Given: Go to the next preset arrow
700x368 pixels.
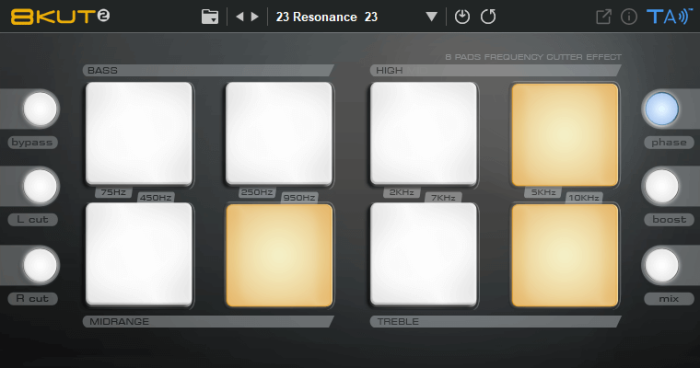Looking at the screenshot, I should [255, 17].
